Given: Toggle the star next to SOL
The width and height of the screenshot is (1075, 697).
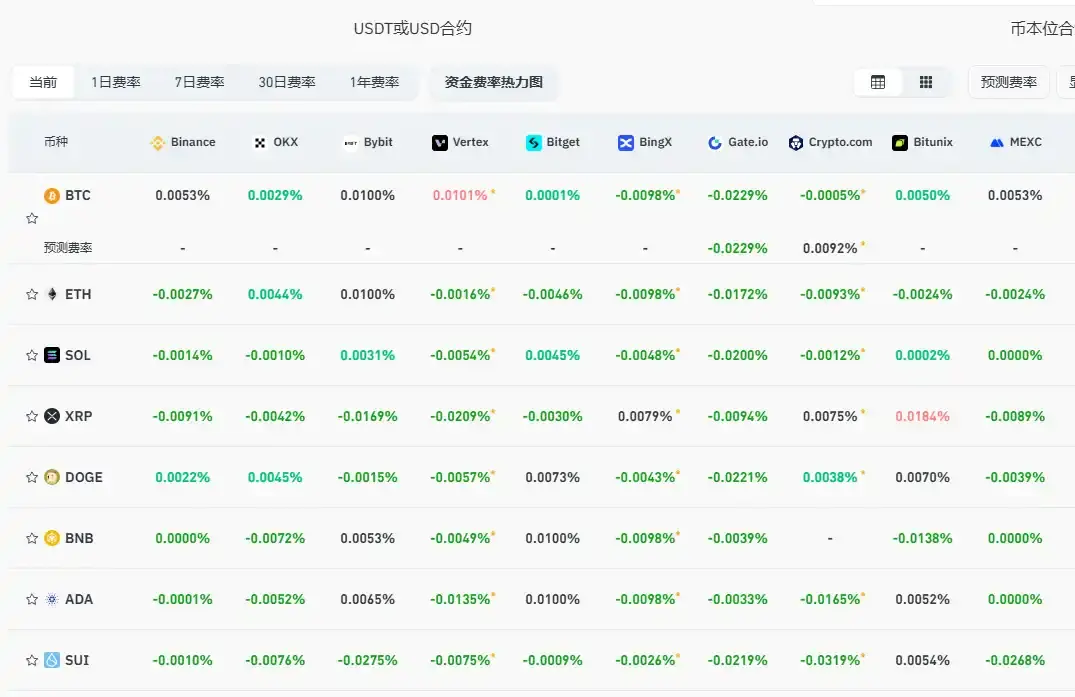Looking at the screenshot, I should point(31,355).
